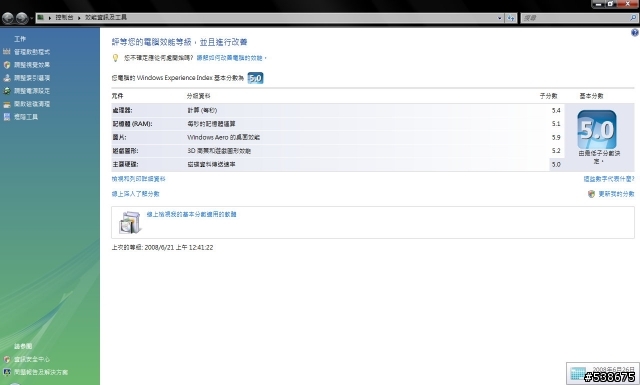Expand the arrow after the Control Panel icon
Image resolution: width=640 pixels, height=385 pixels.
point(50,18)
